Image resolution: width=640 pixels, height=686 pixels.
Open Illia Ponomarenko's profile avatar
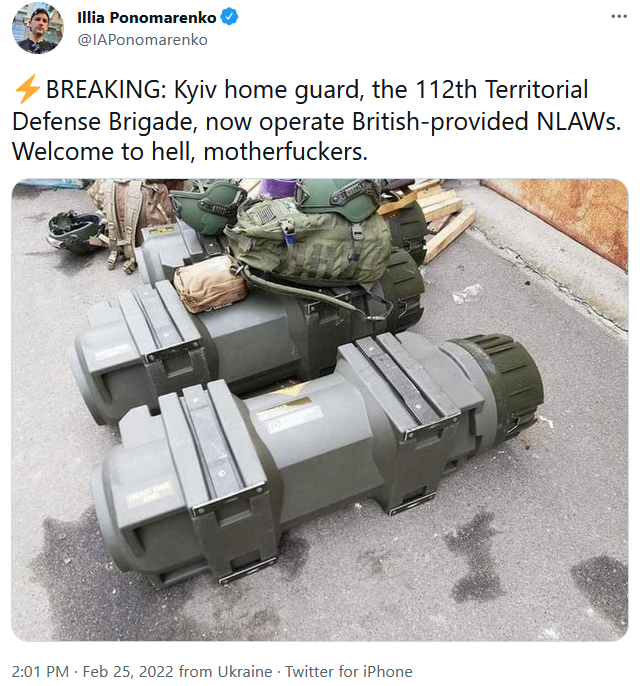tap(38, 28)
